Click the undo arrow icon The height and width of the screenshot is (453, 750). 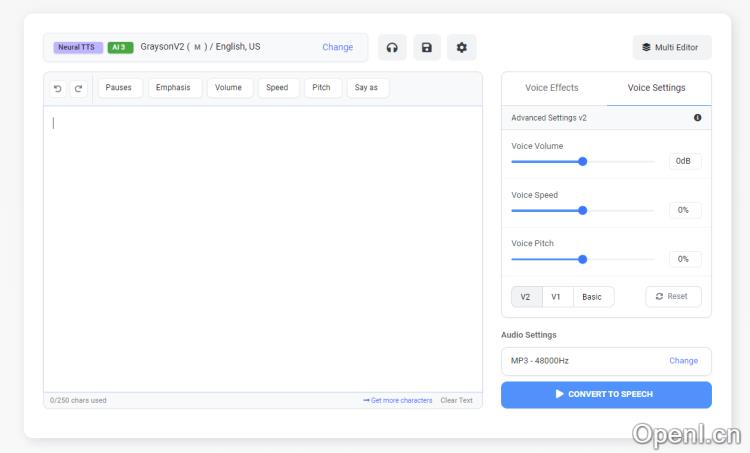point(58,88)
